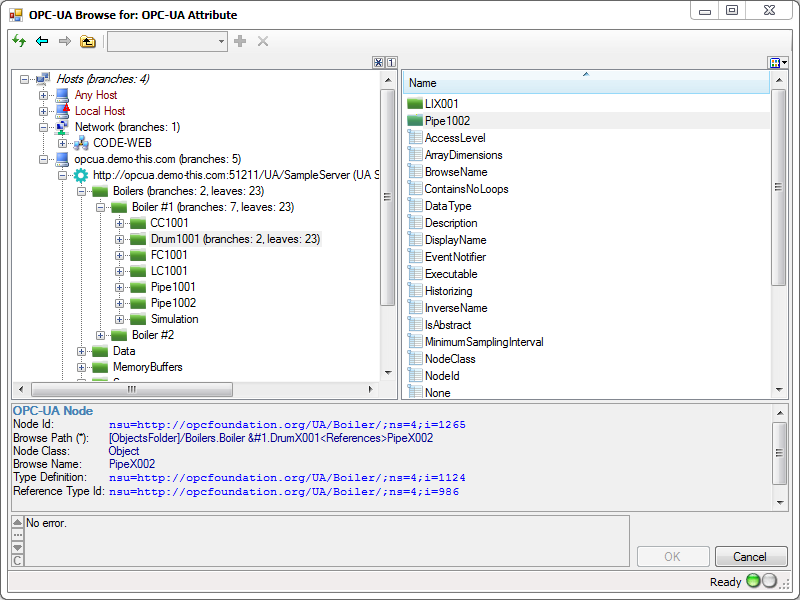
Task: Click the refresh browse icon
Action: pyautogui.click(x=18, y=41)
